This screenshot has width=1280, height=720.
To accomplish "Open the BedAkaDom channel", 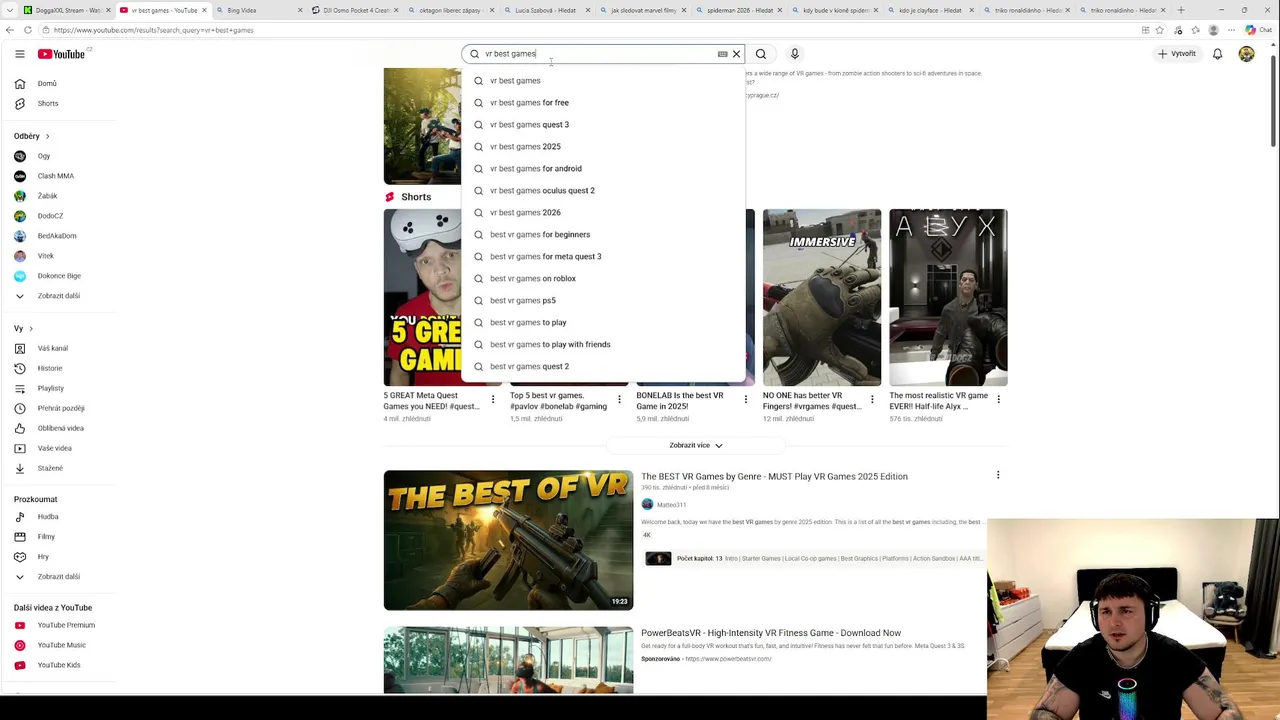I will [x=58, y=236].
